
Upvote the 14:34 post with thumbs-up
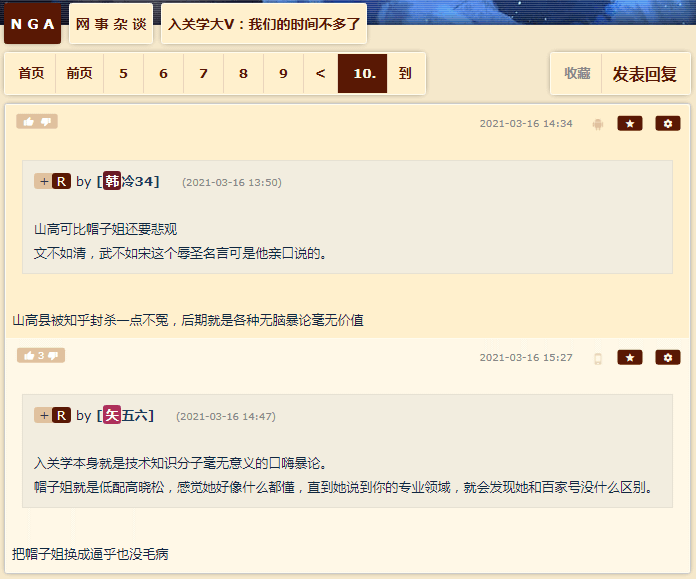(28, 122)
